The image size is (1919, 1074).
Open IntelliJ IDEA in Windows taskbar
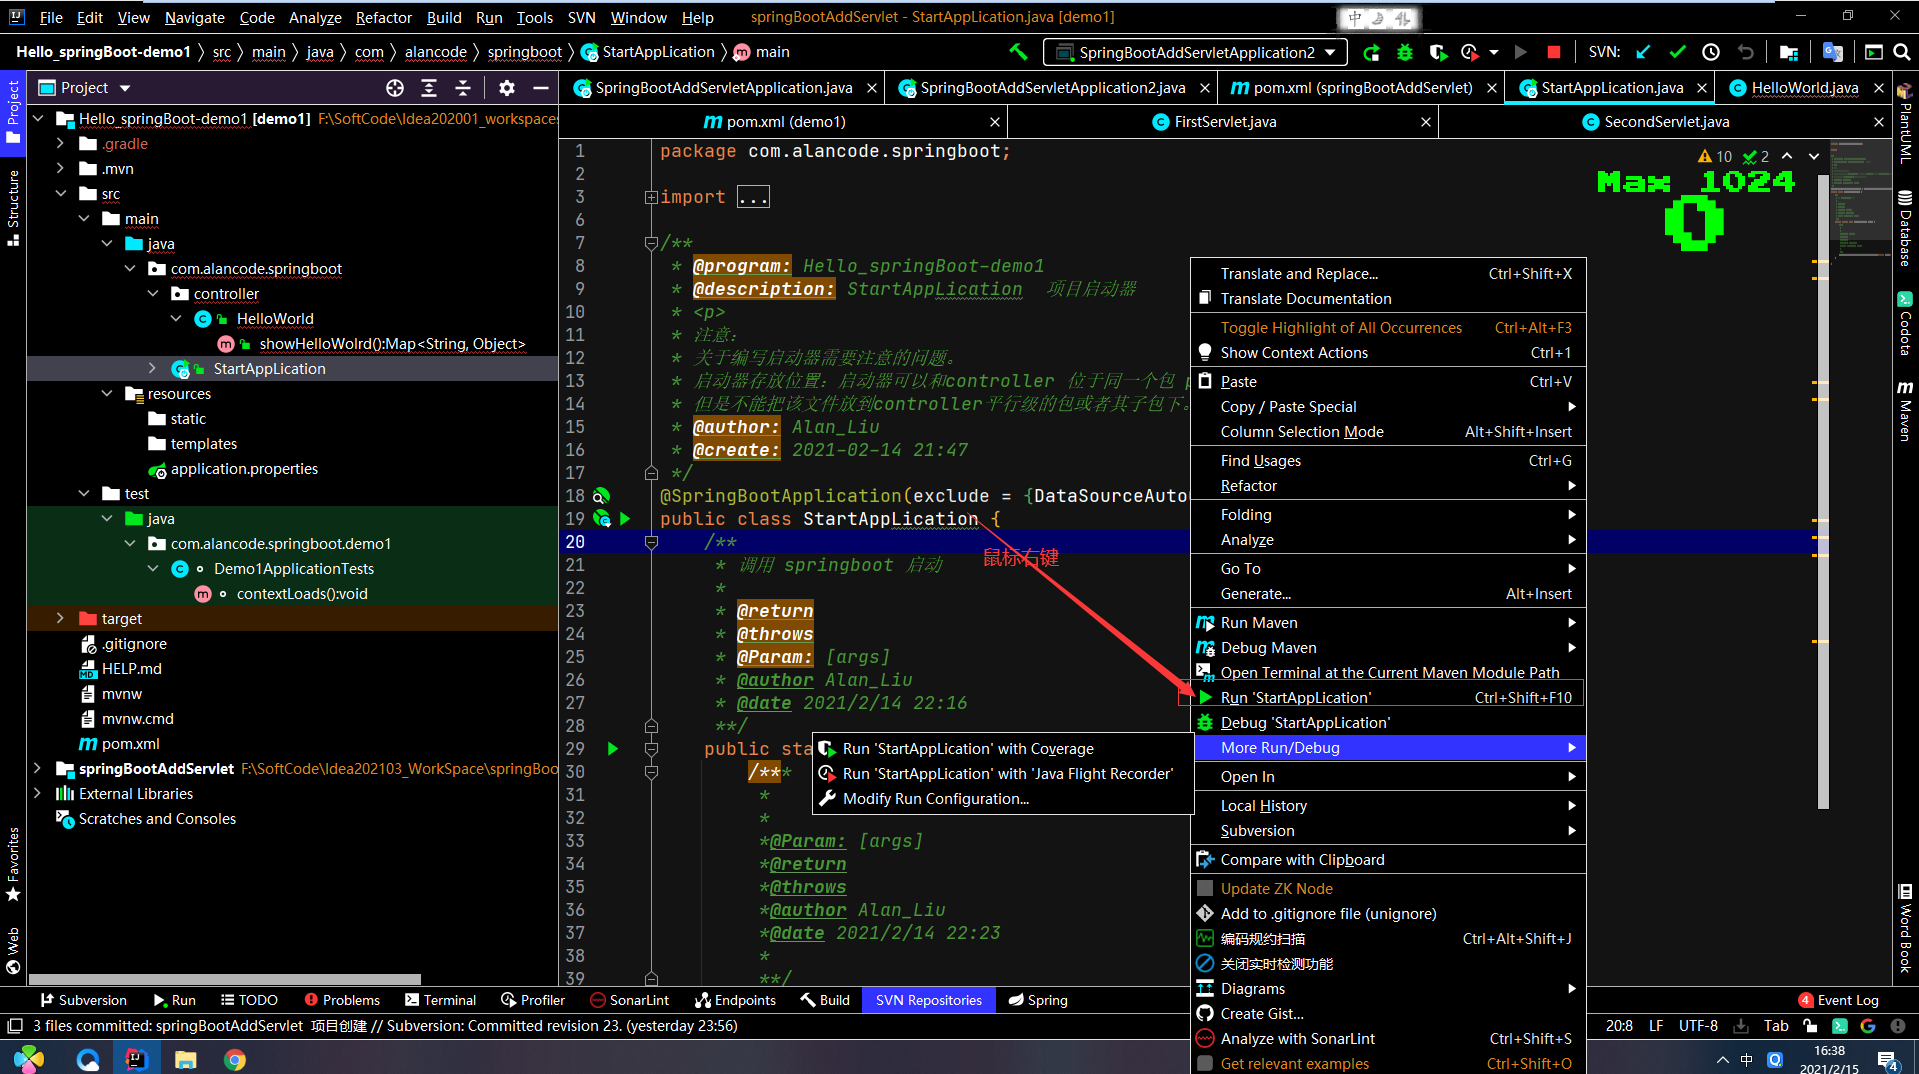[136, 1058]
